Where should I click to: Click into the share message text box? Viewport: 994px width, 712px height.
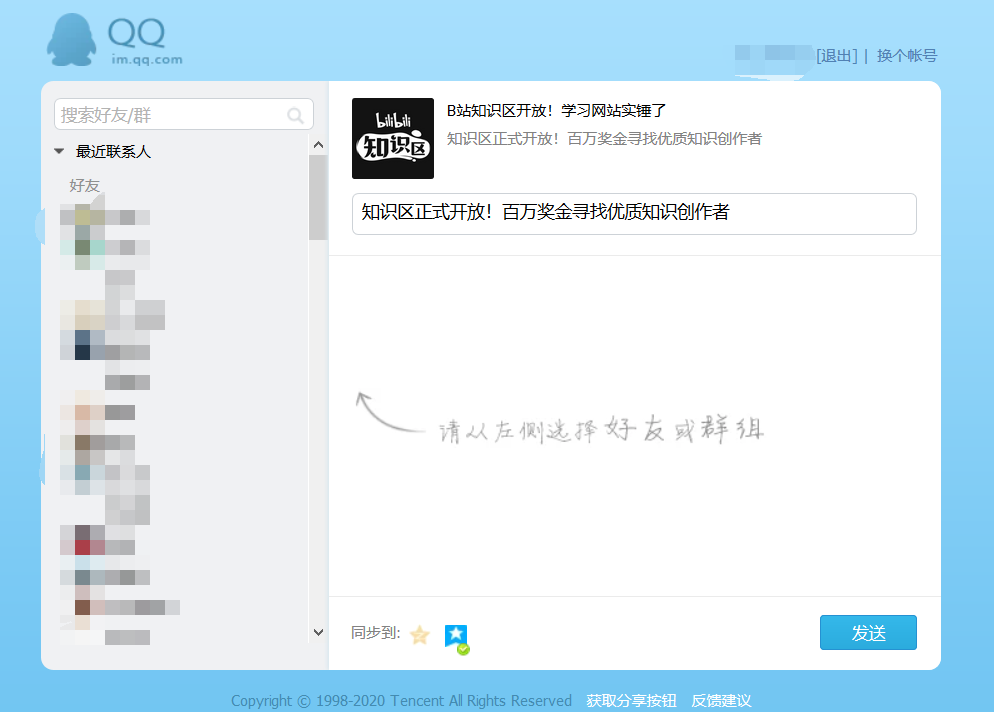(634, 214)
